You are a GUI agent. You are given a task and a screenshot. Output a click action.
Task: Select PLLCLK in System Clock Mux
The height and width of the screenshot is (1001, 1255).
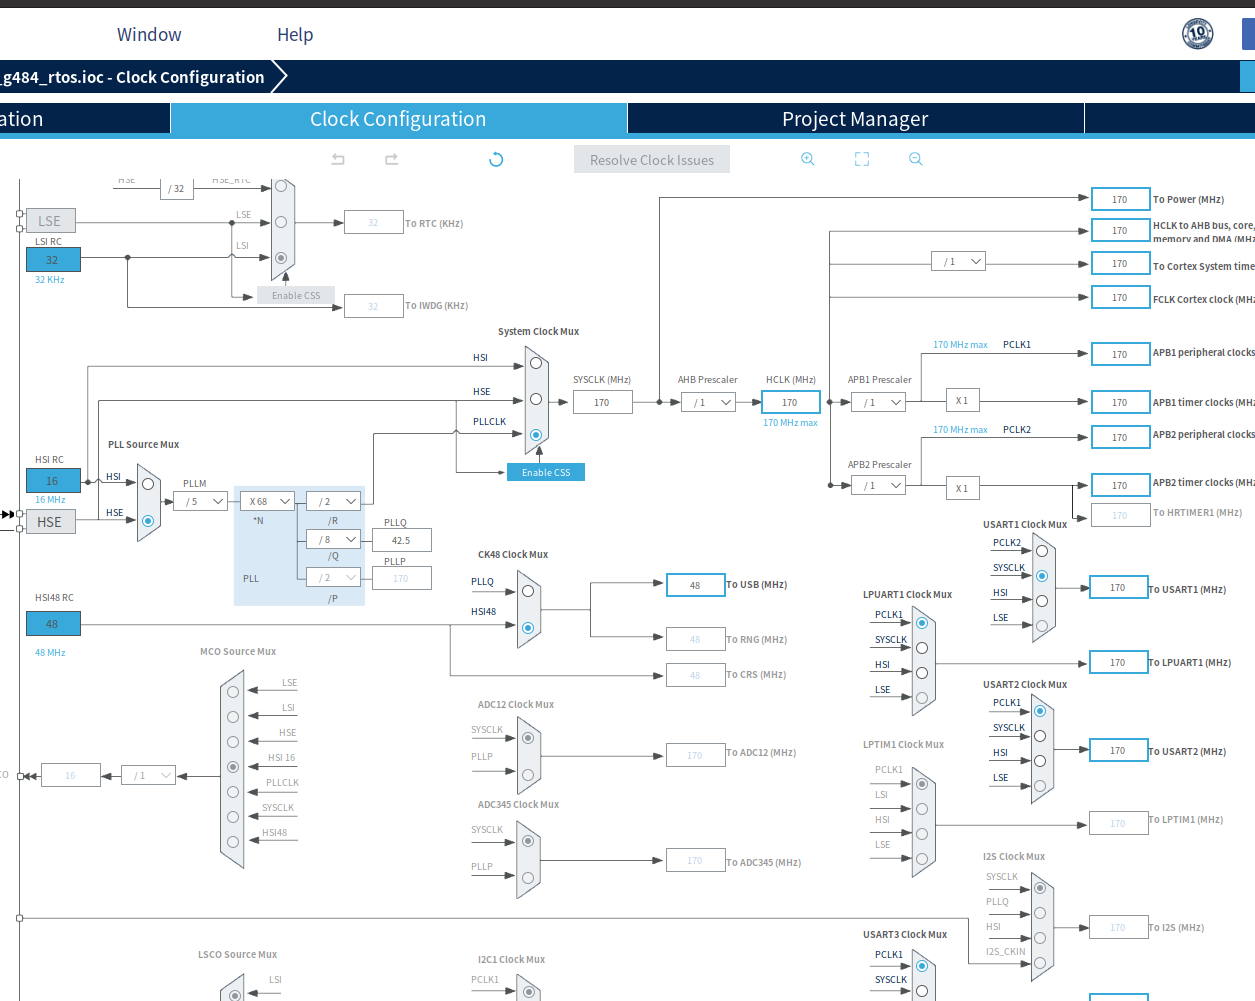(x=536, y=435)
